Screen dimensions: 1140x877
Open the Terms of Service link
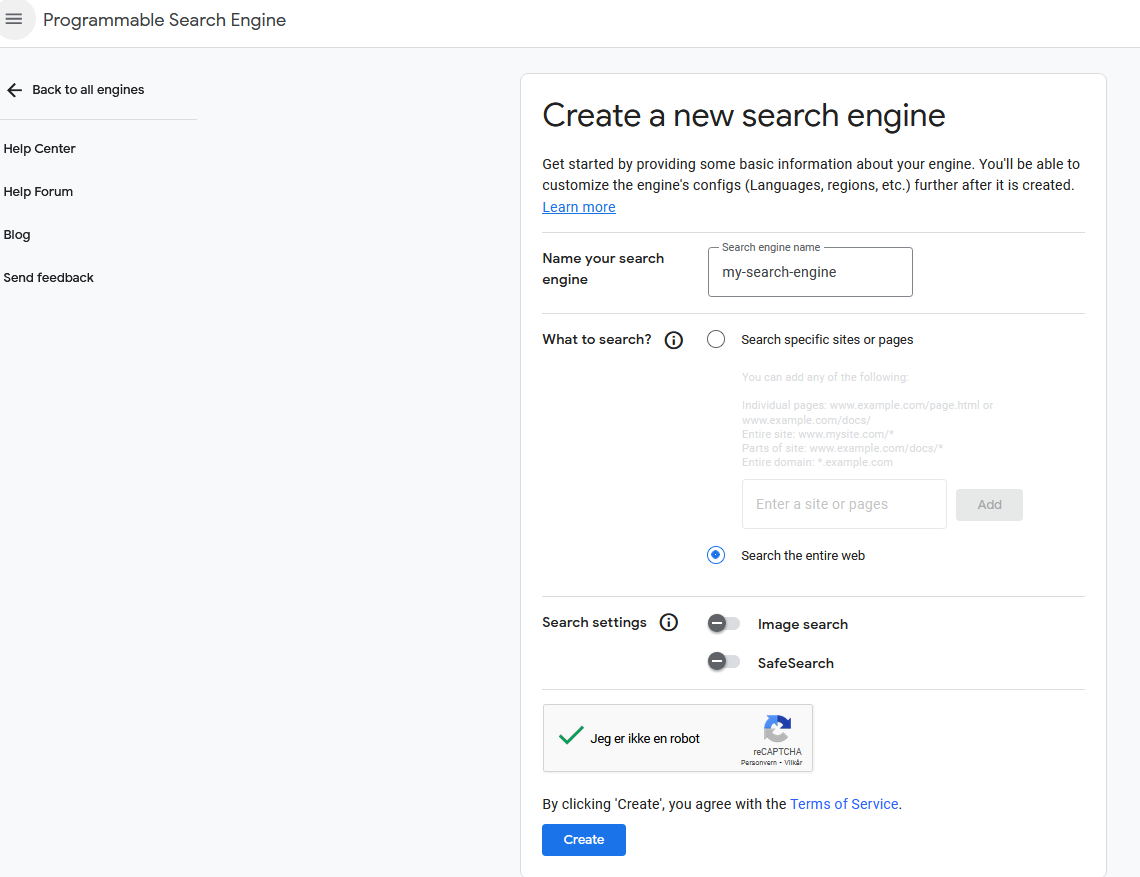[844, 804]
